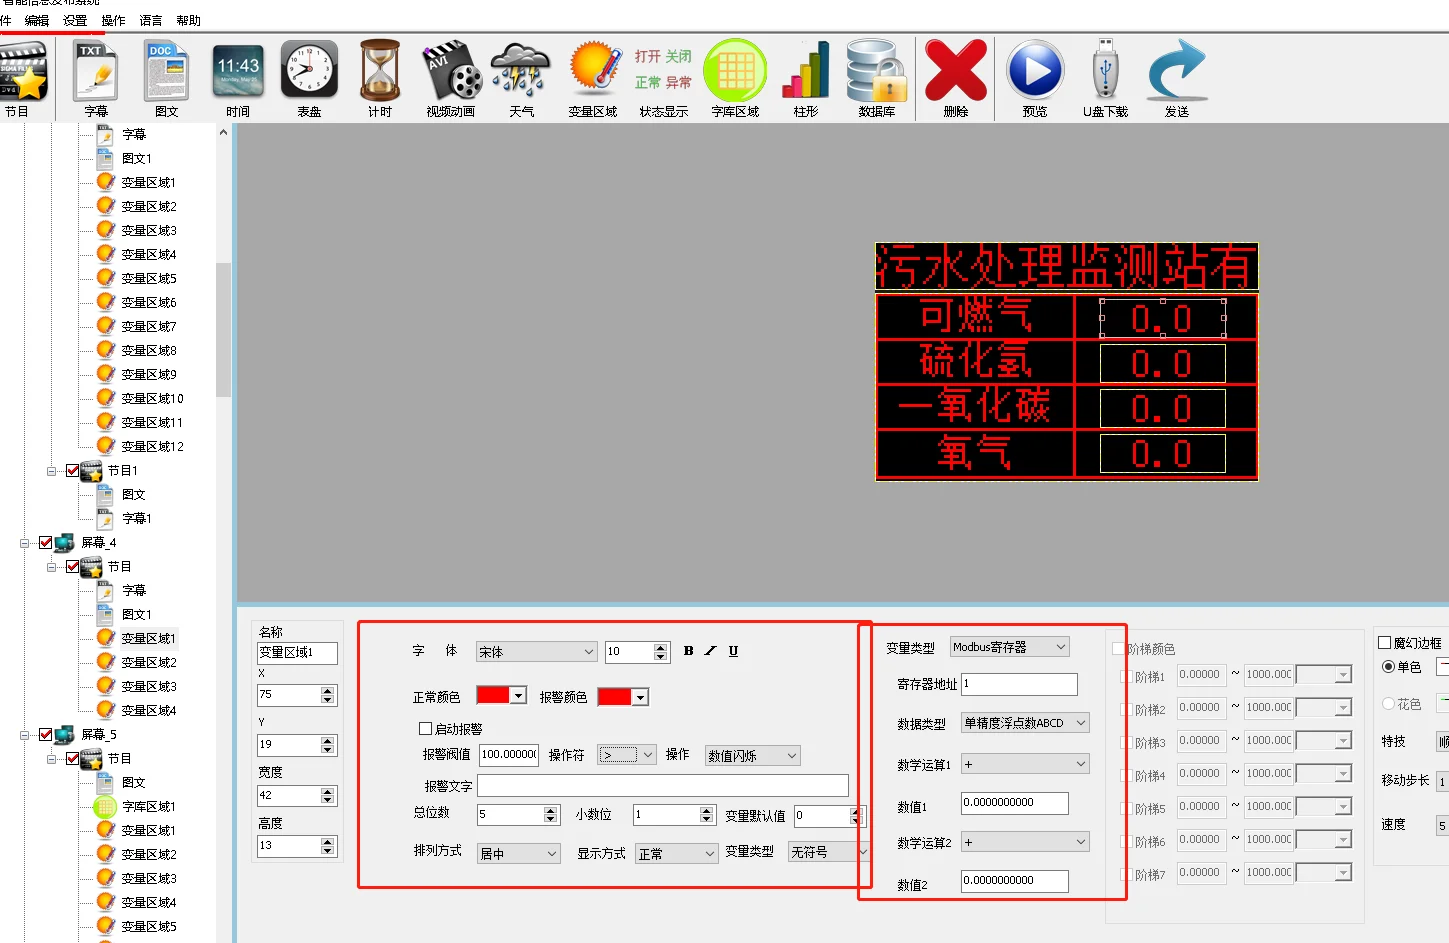This screenshot has width=1449, height=943.
Task: Select 变量区域10 in the tree
Action: click(x=152, y=398)
